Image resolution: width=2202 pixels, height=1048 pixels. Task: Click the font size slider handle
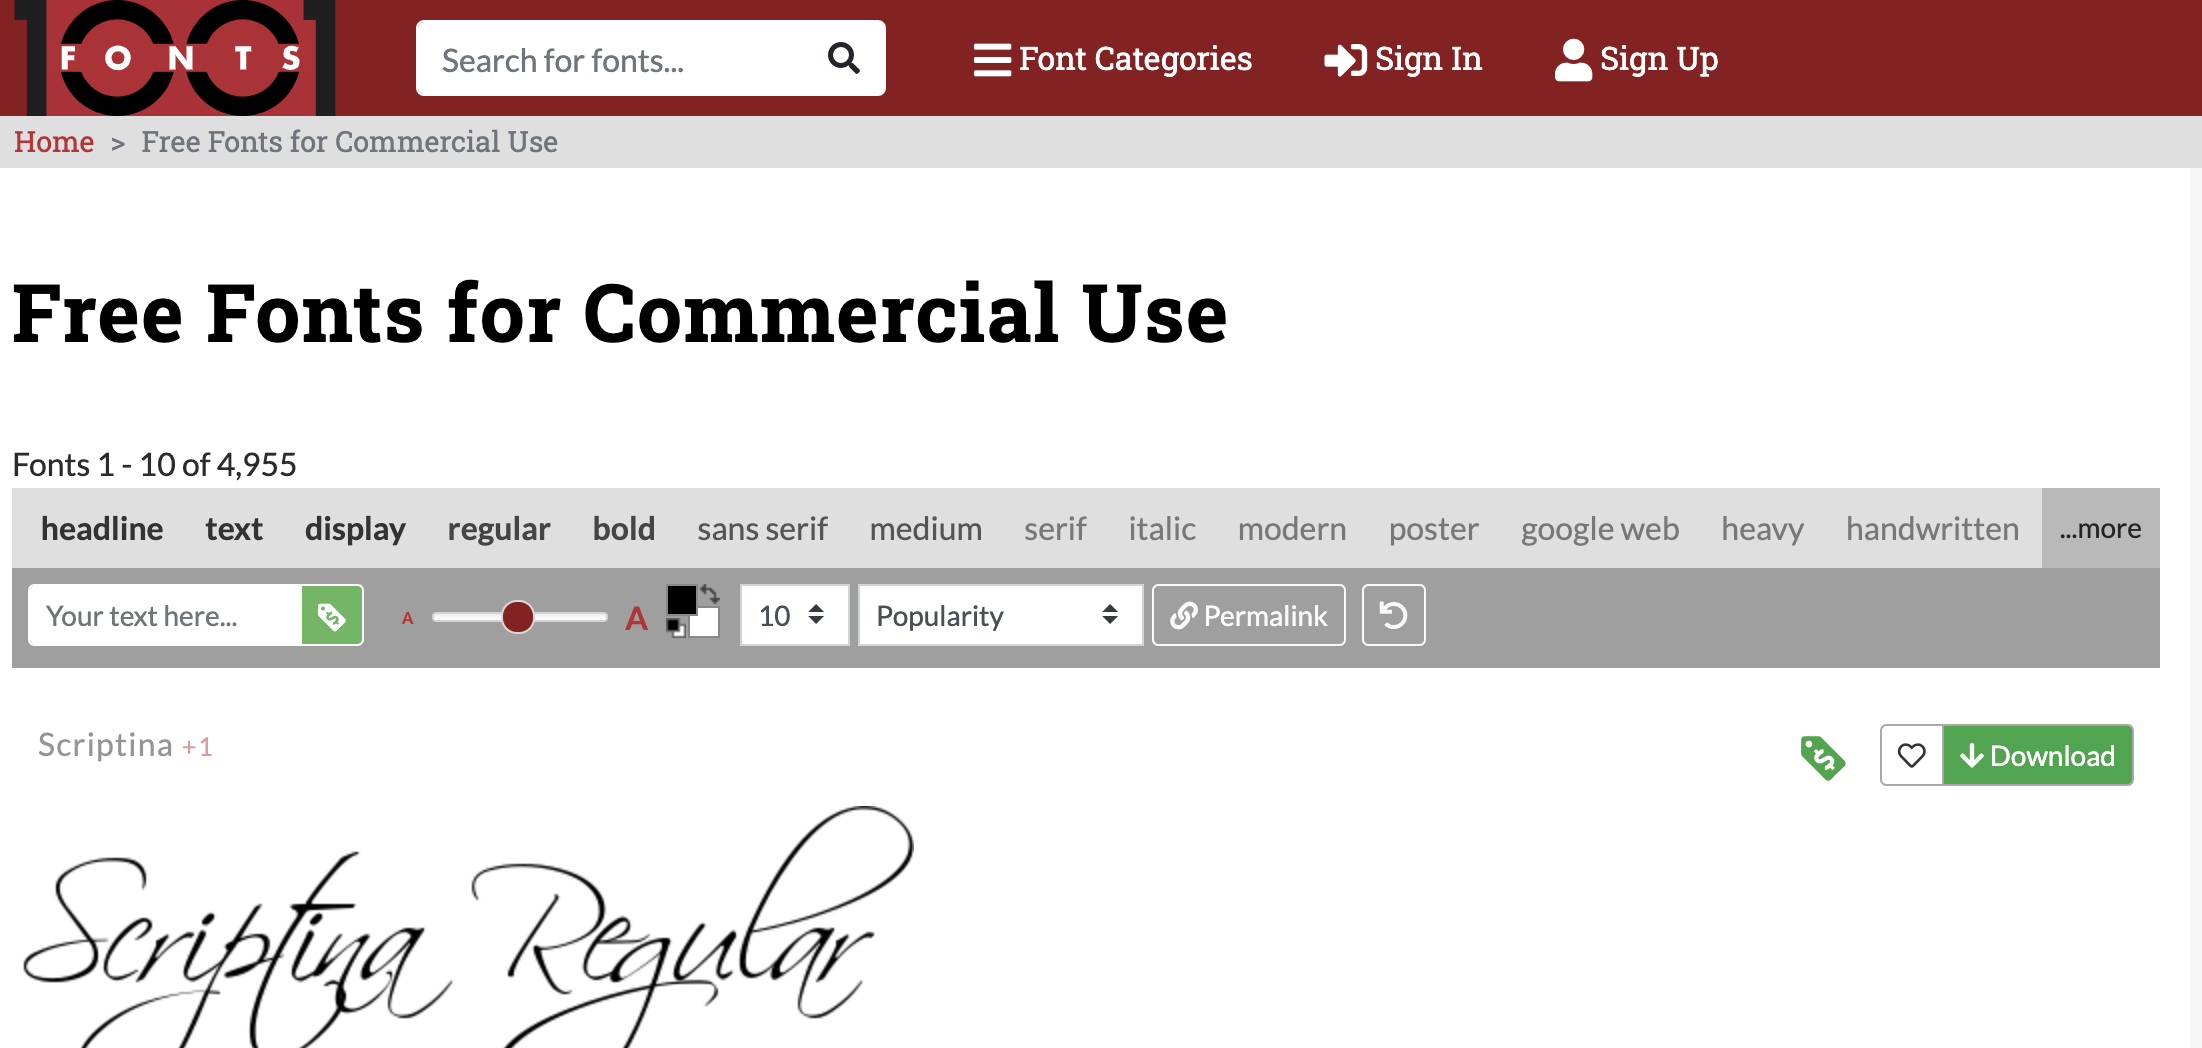pyautogui.click(x=518, y=617)
